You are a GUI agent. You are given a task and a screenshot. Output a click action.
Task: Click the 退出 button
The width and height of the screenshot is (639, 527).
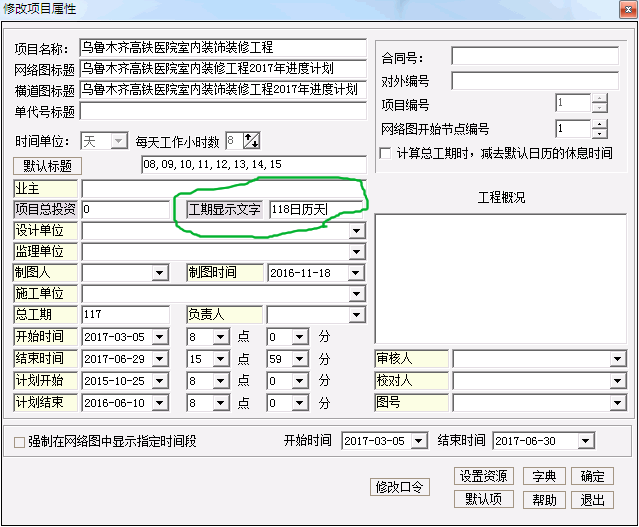pos(592,499)
